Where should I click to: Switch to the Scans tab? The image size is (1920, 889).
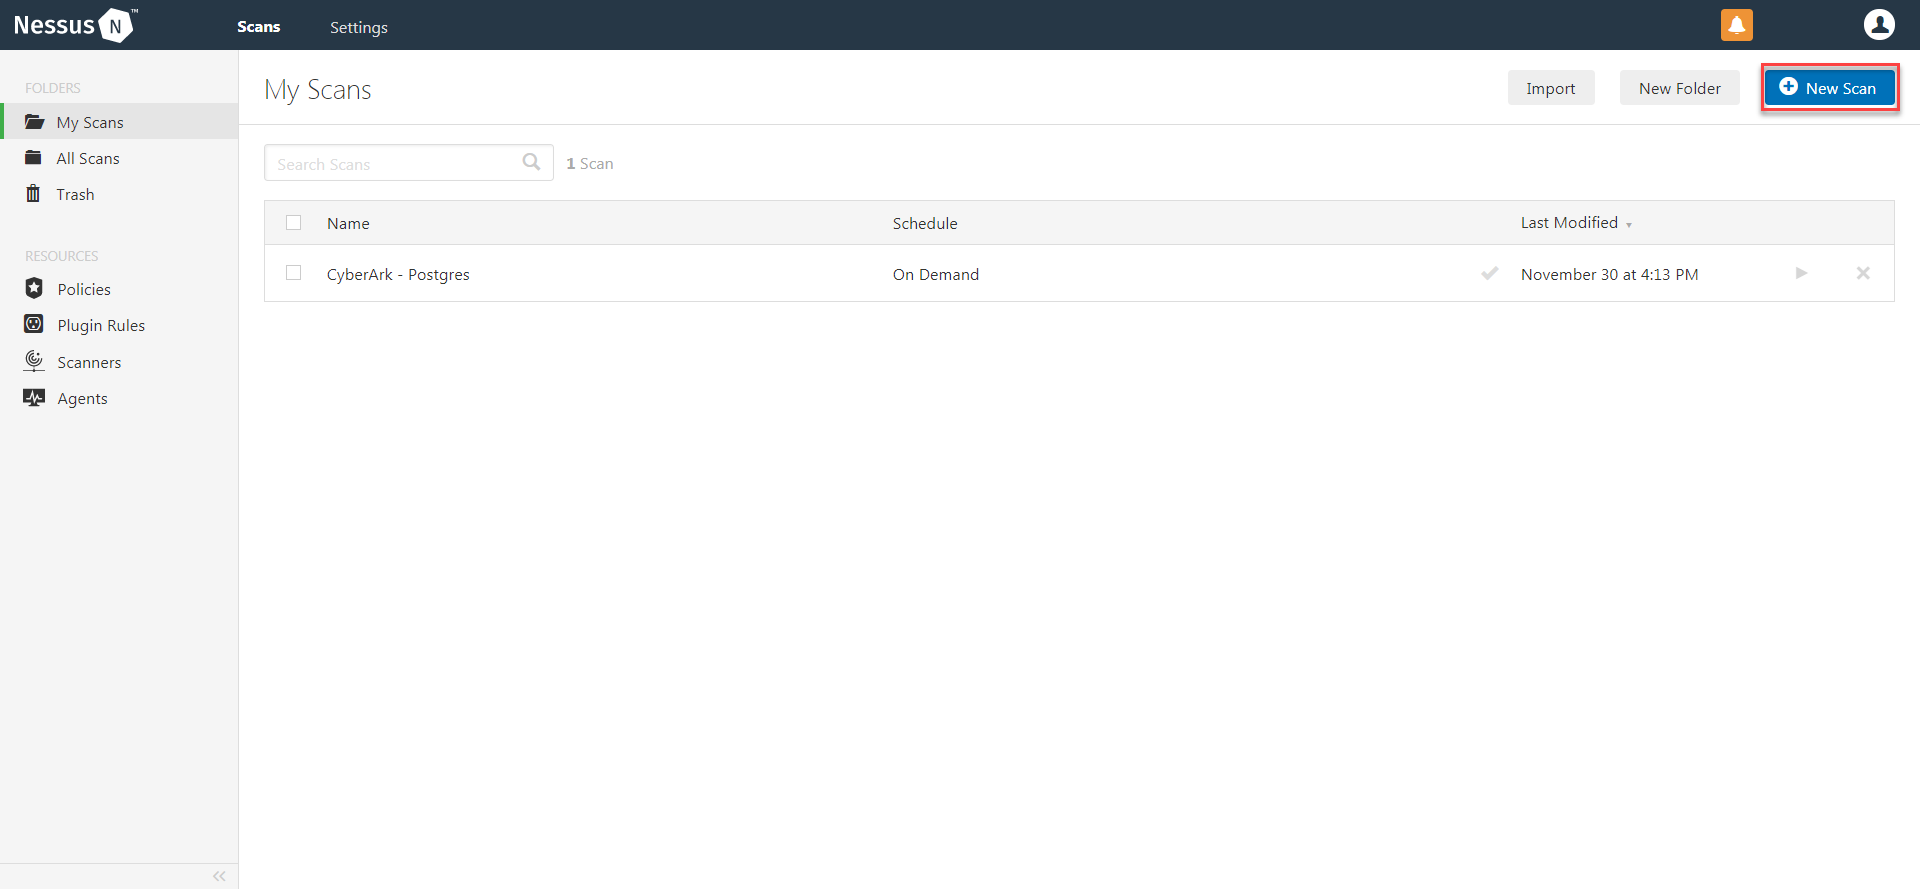point(258,27)
